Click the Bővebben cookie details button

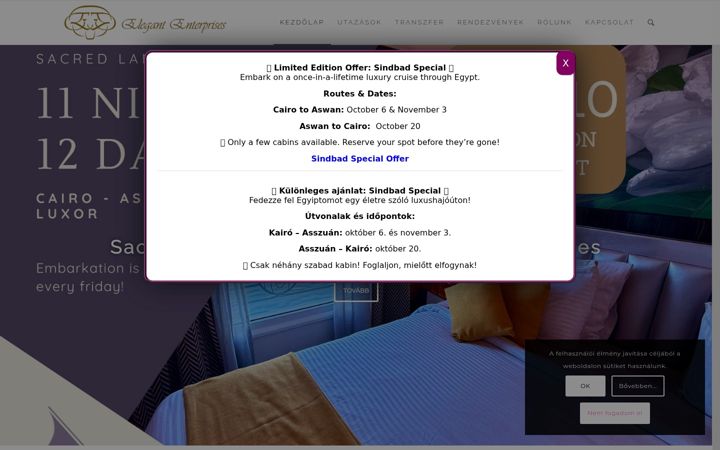[x=637, y=386]
